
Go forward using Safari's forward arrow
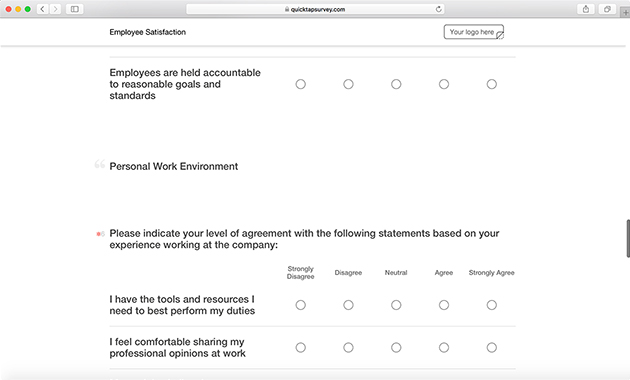[x=55, y=9]
